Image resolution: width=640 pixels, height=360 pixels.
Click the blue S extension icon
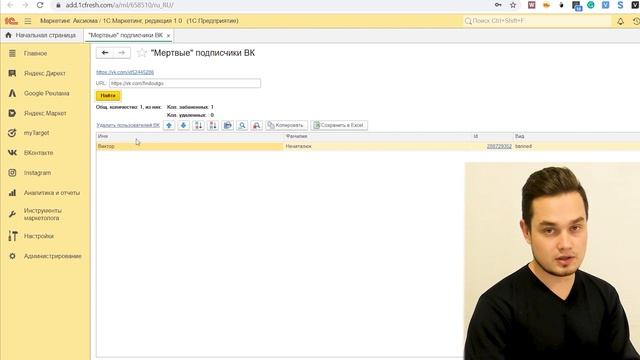click(620, 5)
